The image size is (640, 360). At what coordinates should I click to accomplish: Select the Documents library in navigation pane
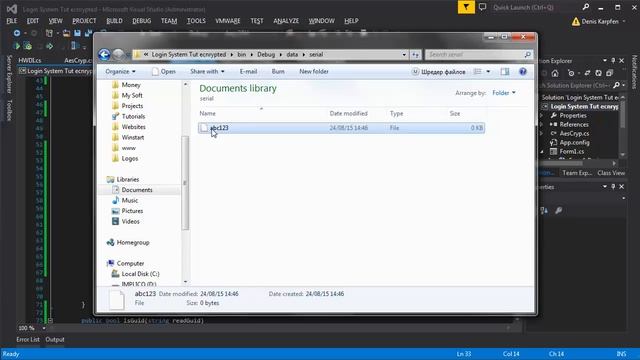[137, 190]
